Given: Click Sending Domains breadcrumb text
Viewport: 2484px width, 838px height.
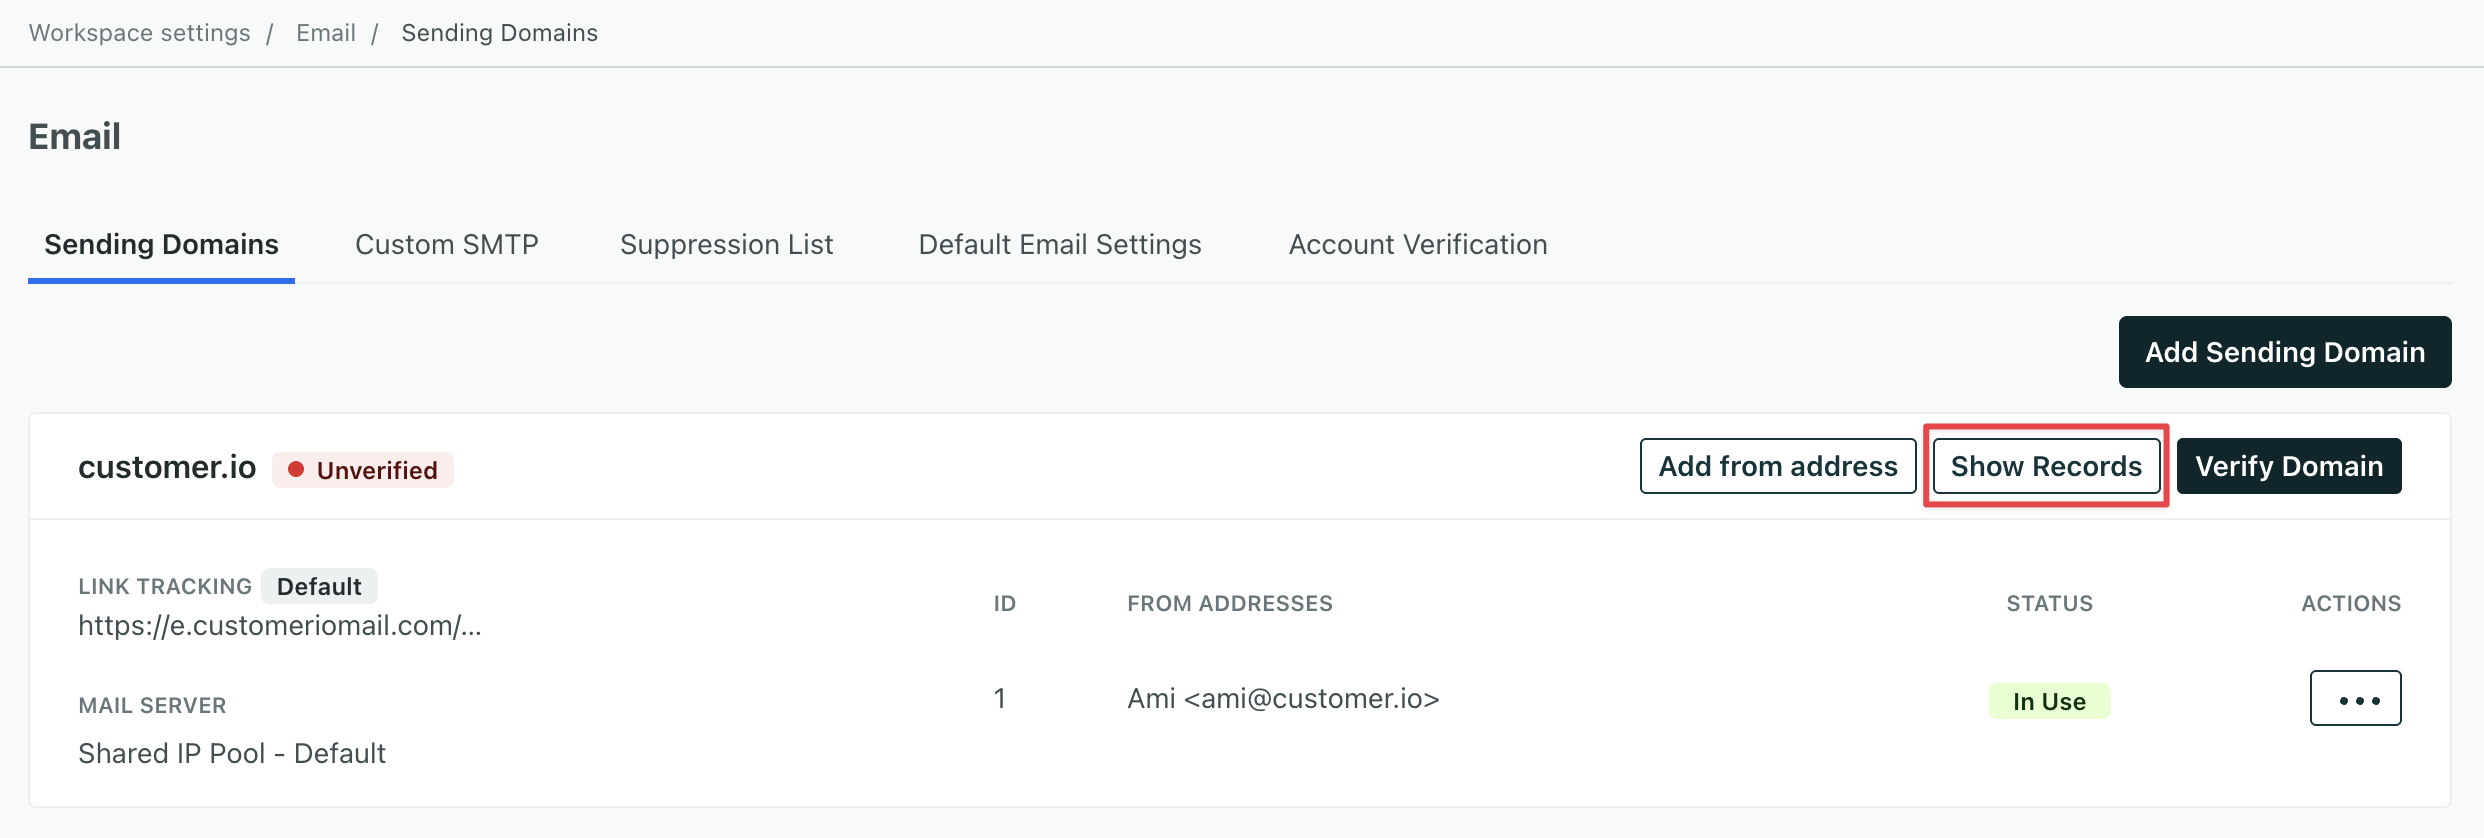Looking at the screenshot, I should [x=500, y=33].
